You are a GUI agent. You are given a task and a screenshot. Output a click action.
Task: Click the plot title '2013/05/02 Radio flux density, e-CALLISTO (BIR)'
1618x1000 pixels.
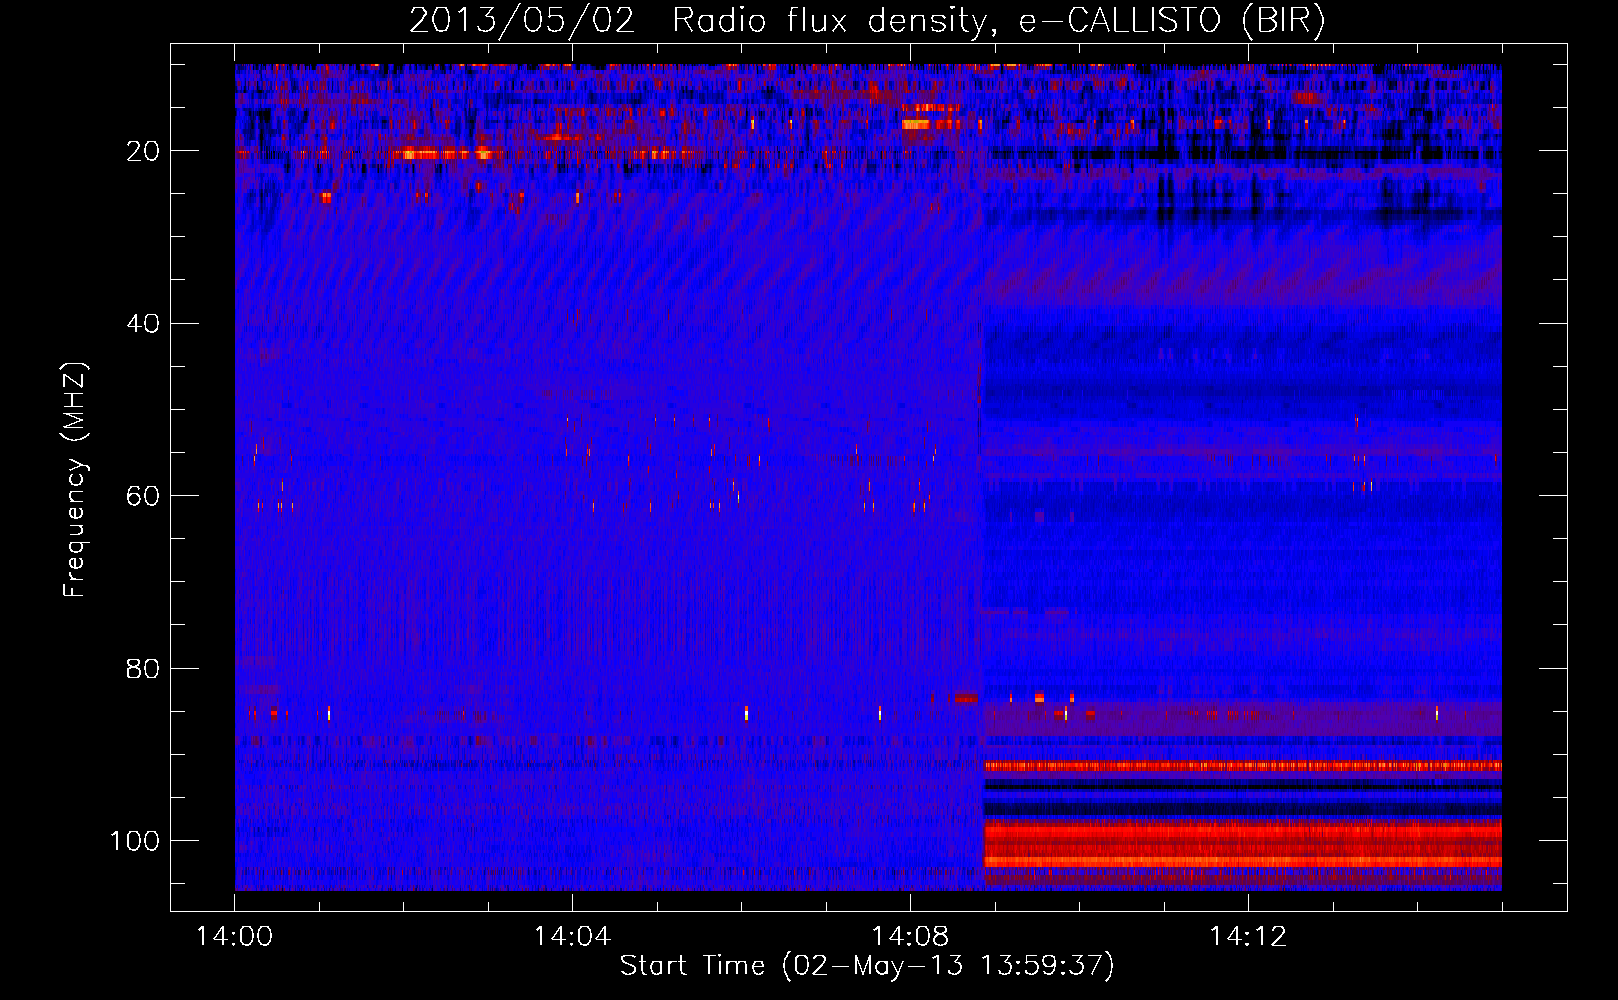[867, 21]
